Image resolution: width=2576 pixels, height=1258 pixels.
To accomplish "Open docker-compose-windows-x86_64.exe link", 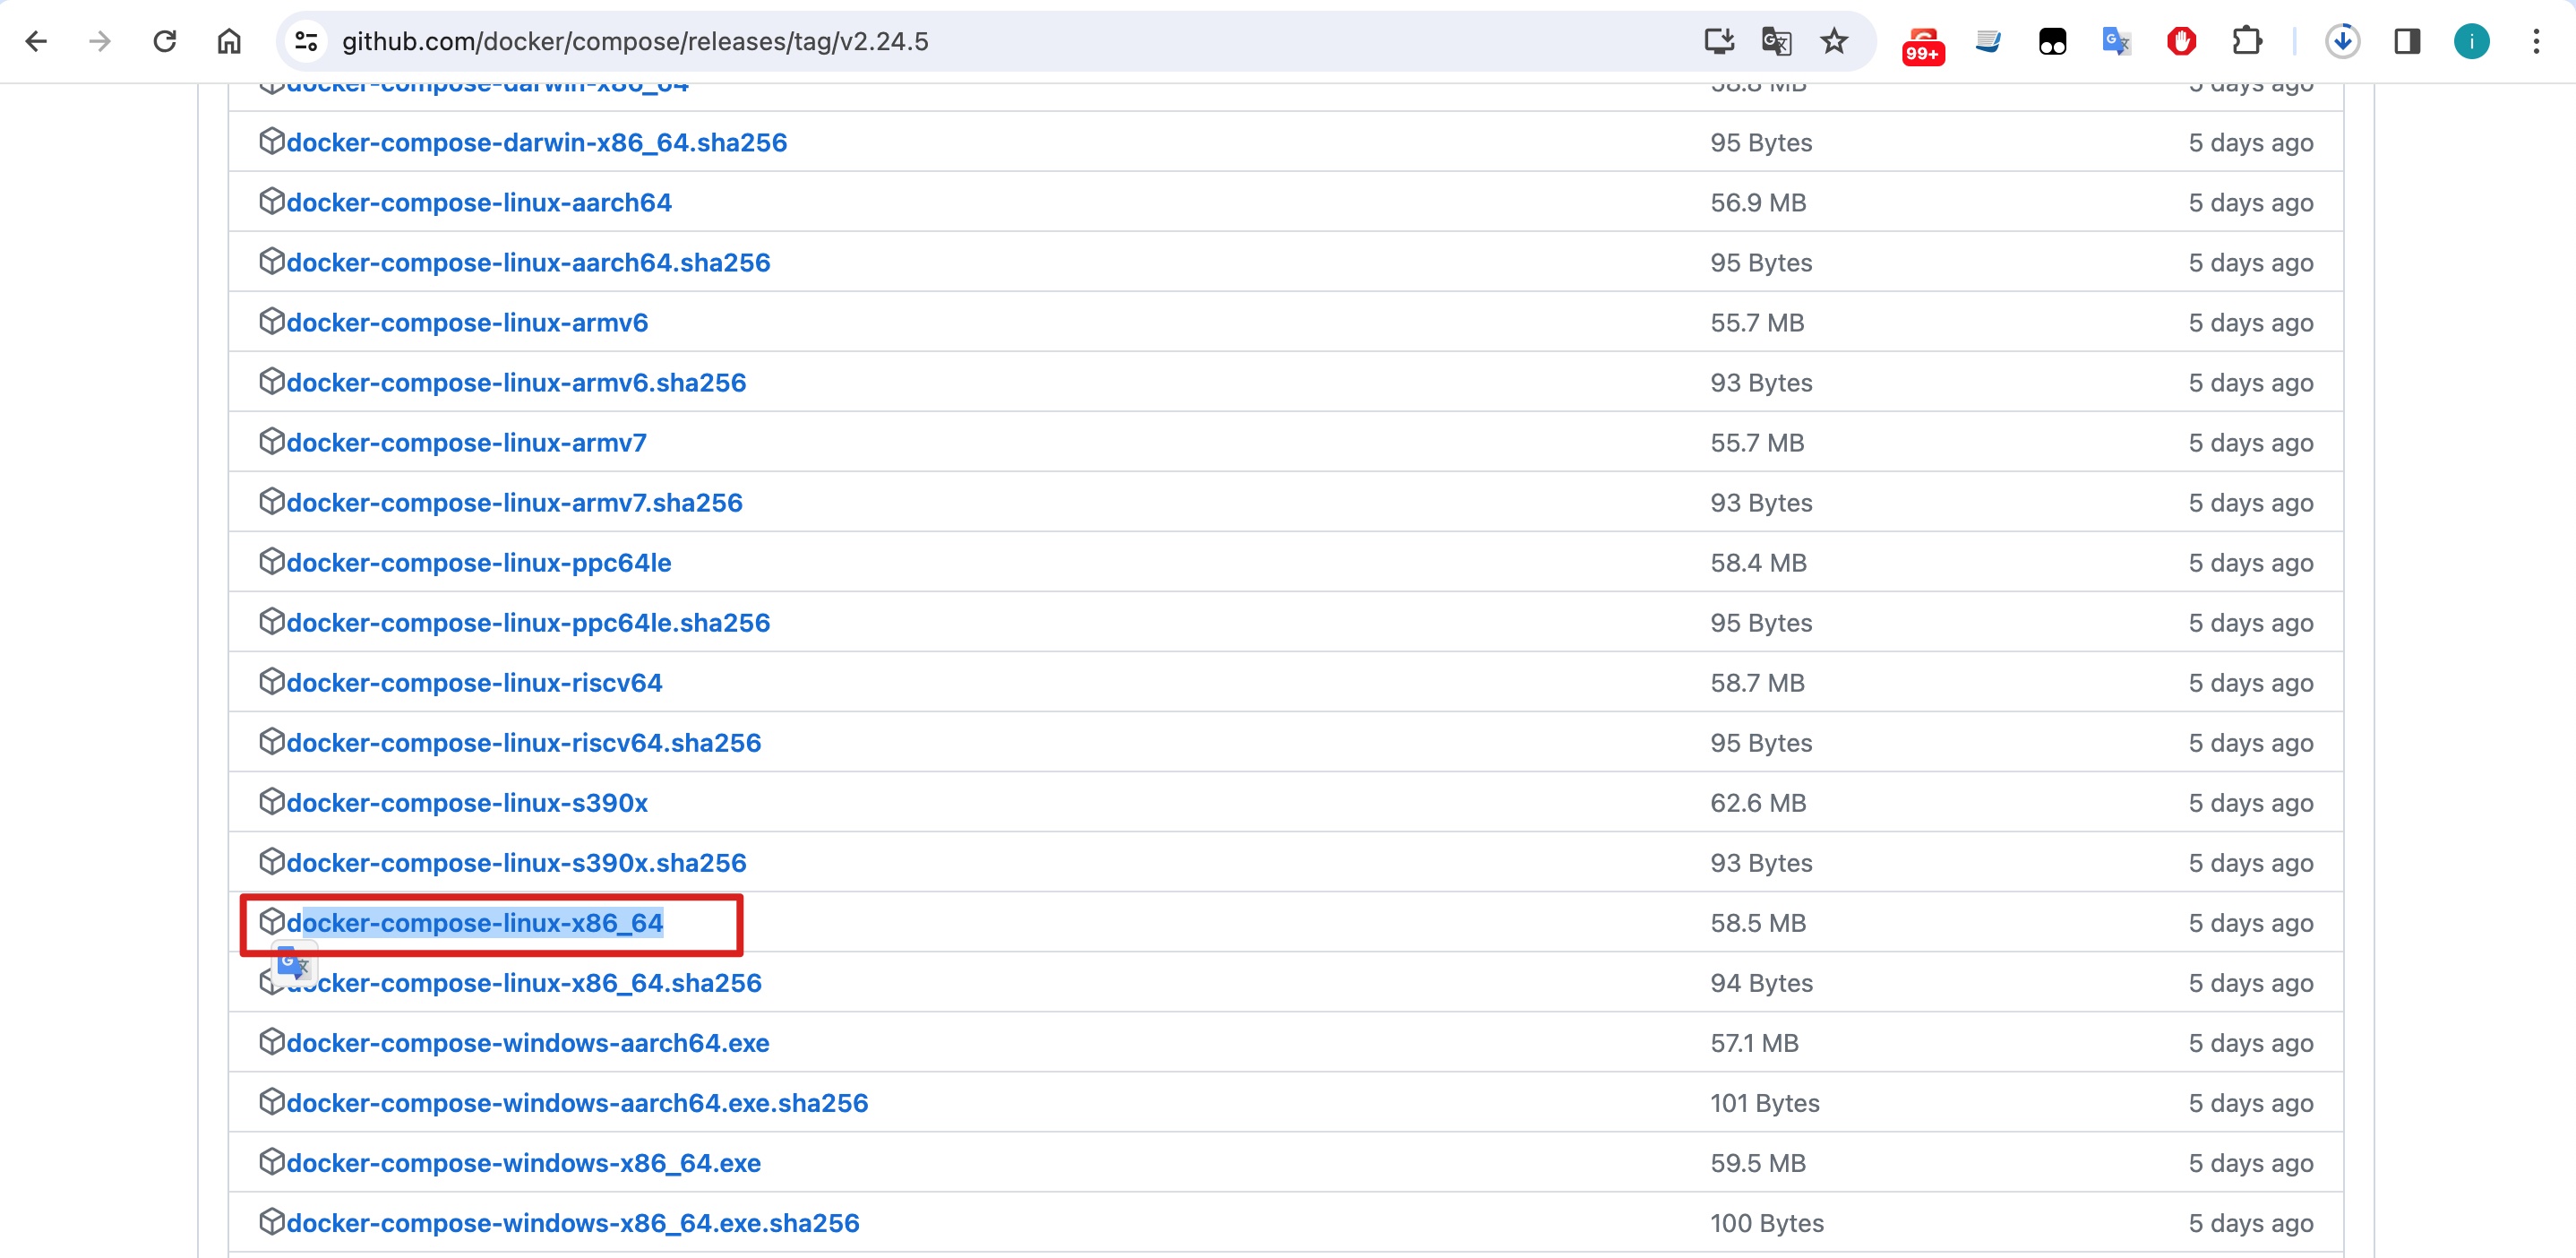I will pyautogui.click(x=523, y=1162).
